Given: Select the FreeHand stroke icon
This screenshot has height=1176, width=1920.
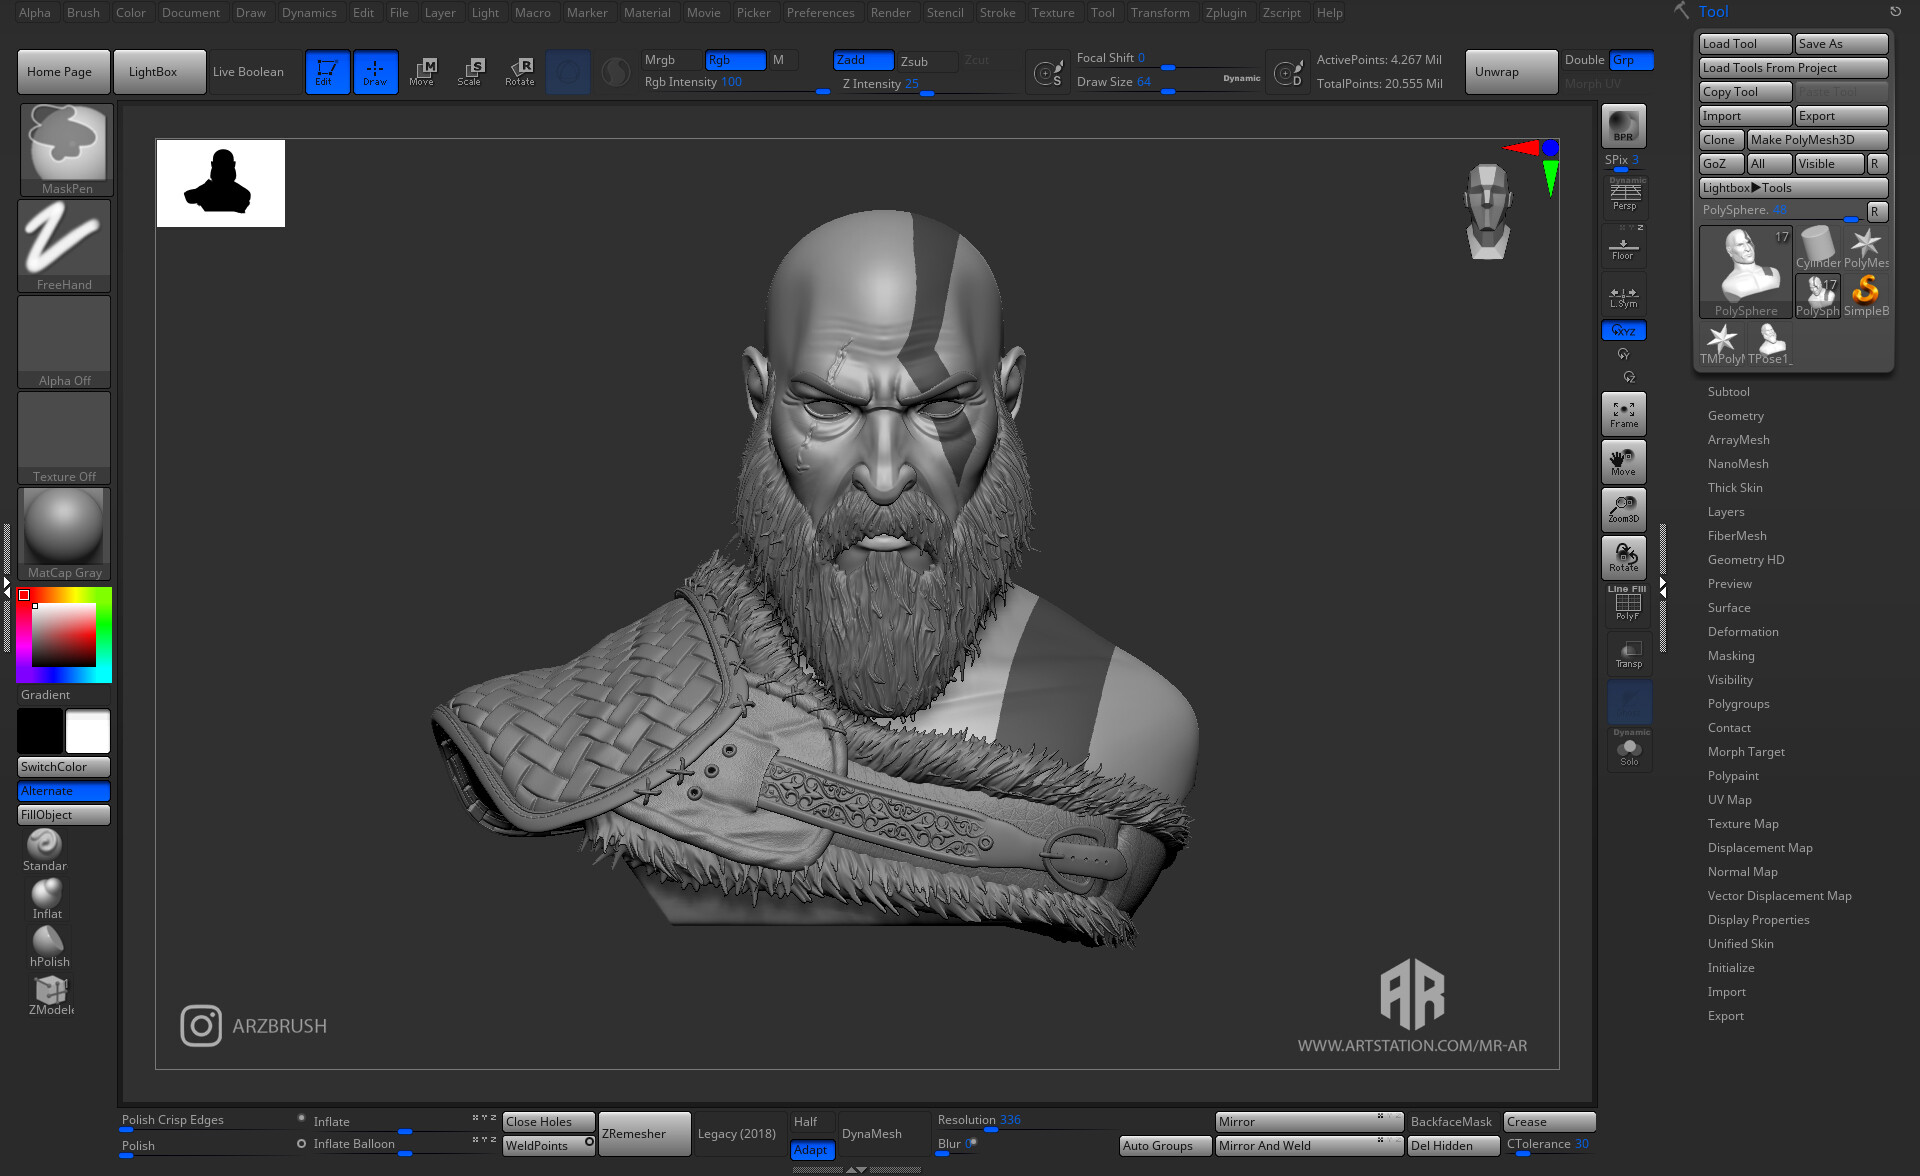Looking at the screenshot, I should tap(63, 240).
